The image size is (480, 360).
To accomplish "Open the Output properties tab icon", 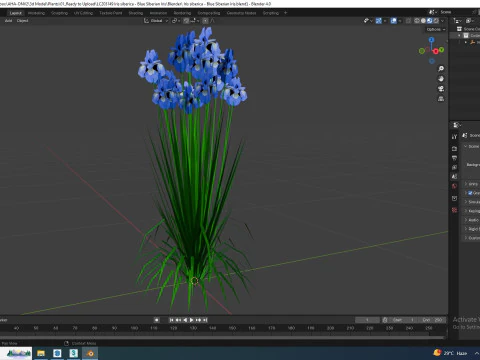I will 454,158.
